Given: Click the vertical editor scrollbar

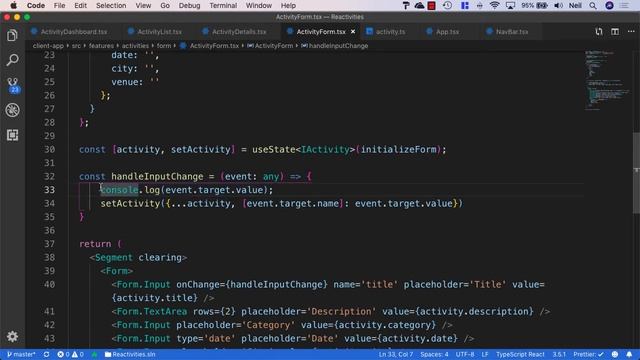Looking at the screenshot, I should (x=636, y=172).
